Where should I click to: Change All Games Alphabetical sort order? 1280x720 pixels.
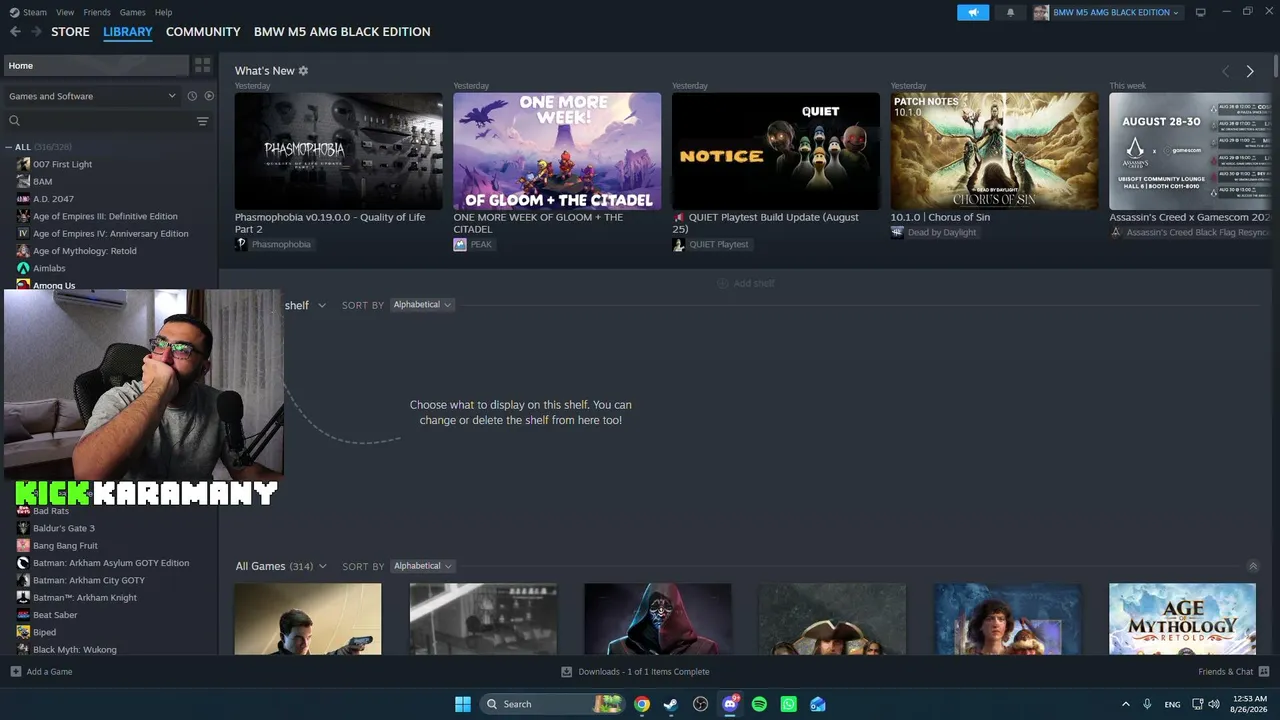point(422,566)
